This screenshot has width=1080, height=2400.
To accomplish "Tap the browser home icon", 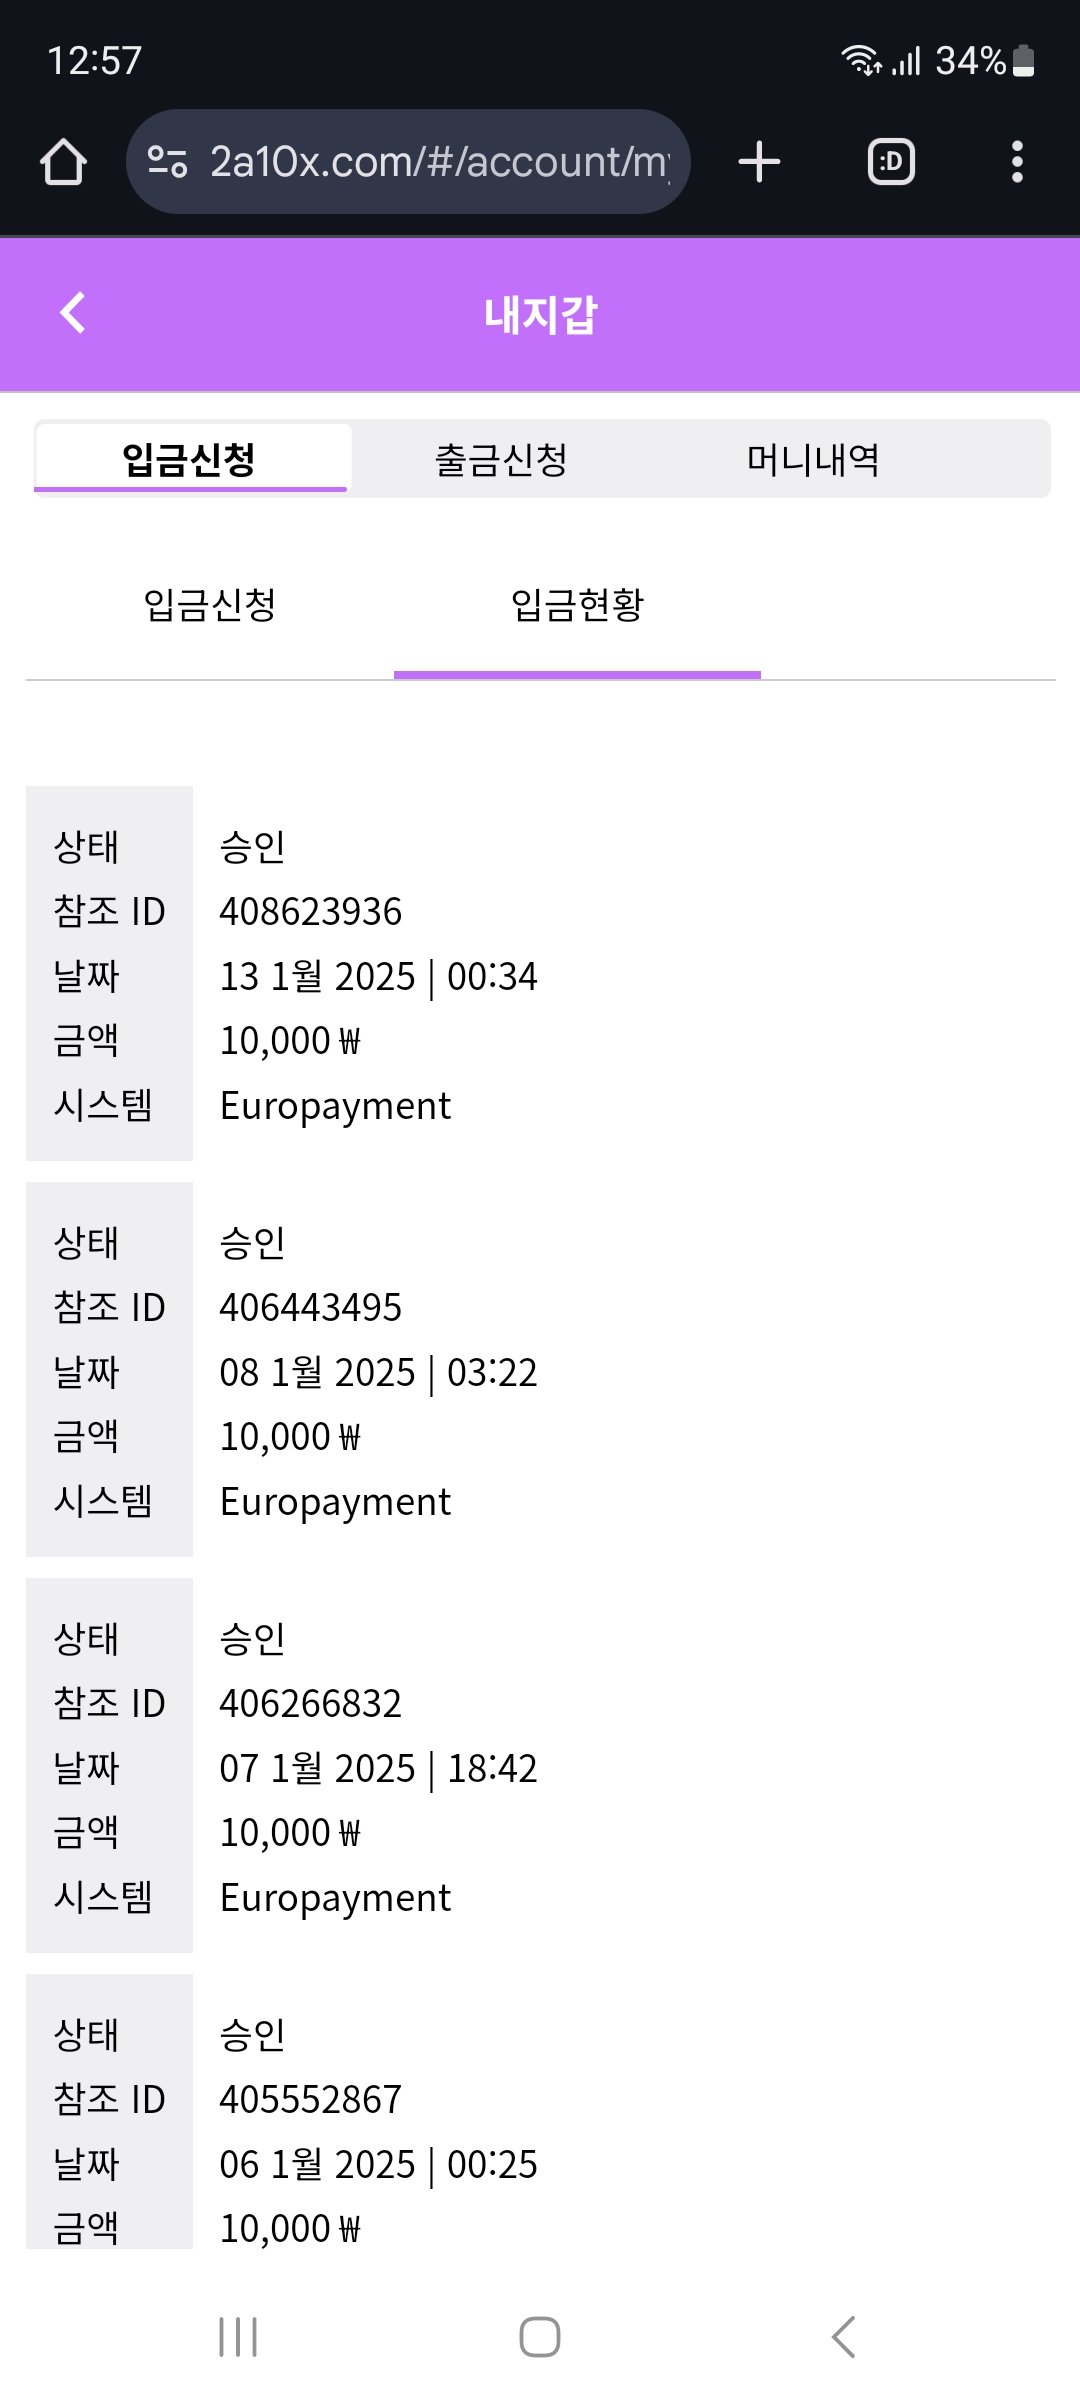I will pos(64,162).
